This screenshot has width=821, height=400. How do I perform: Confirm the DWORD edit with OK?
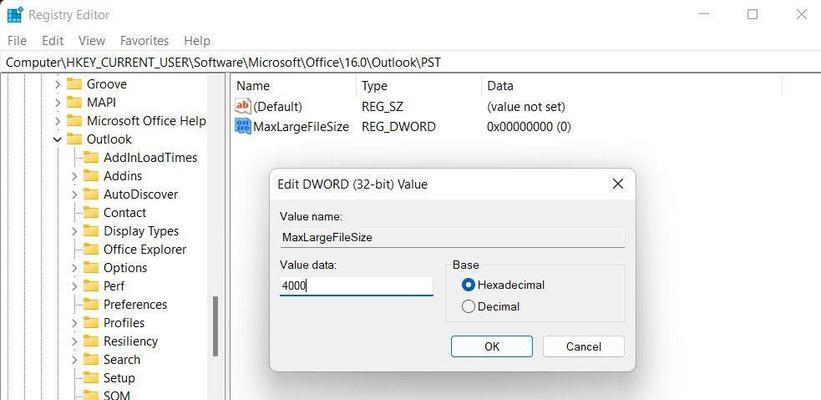pos(492,347)
